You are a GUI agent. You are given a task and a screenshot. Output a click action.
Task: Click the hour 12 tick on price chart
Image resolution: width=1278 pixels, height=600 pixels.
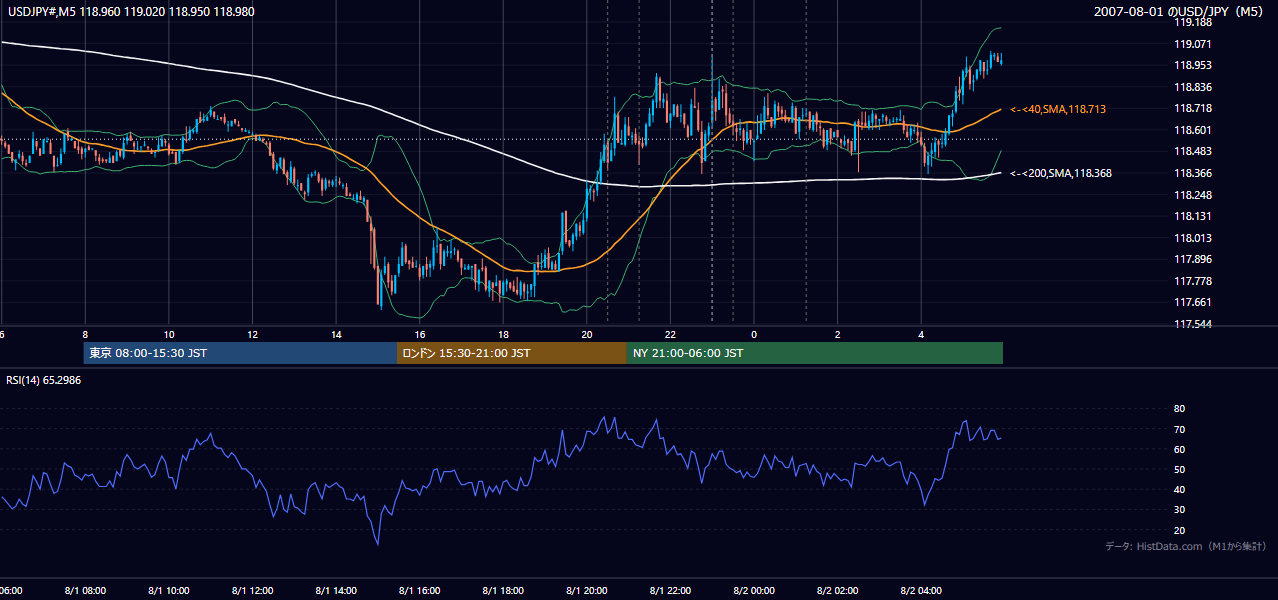click(252, 334)
